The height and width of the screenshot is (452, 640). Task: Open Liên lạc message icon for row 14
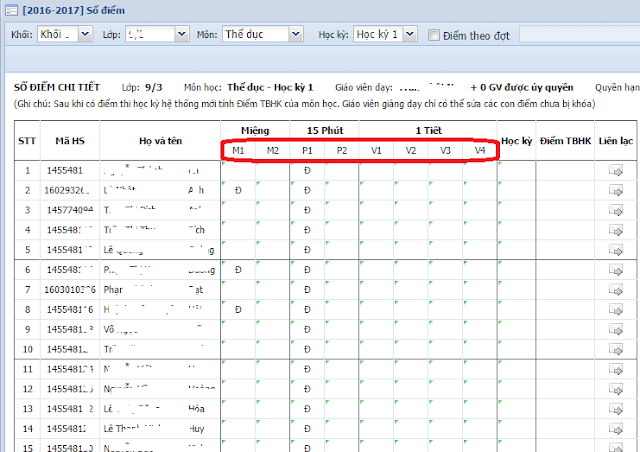[x=616, y=429]
